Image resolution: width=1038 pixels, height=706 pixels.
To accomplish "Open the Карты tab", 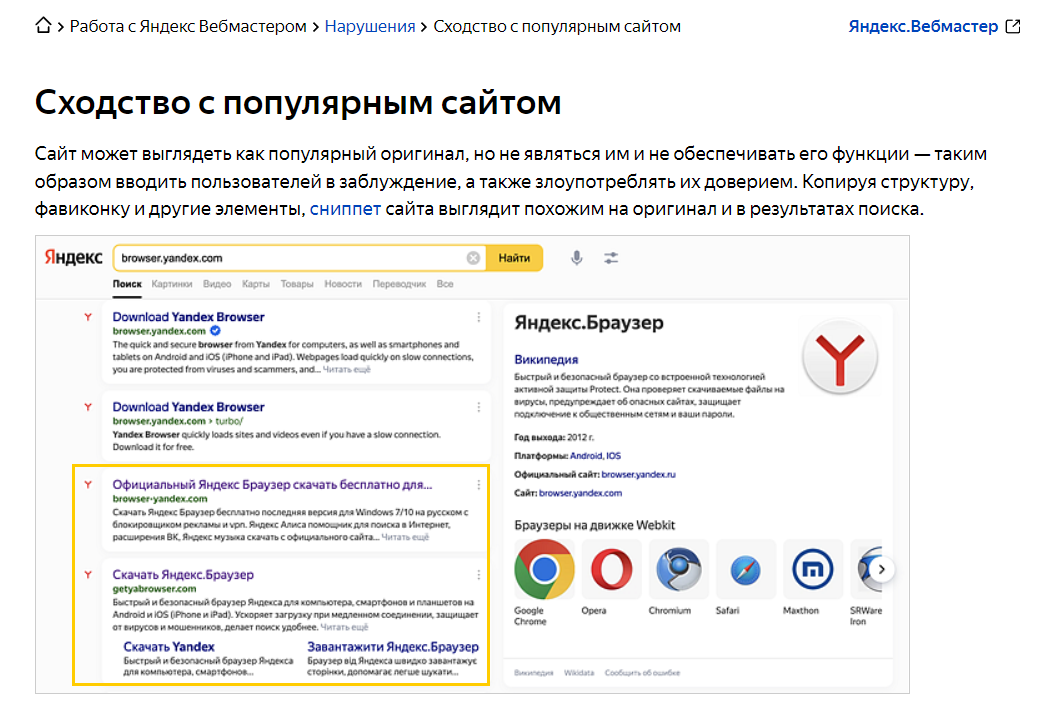I will (x=256, y=284).
